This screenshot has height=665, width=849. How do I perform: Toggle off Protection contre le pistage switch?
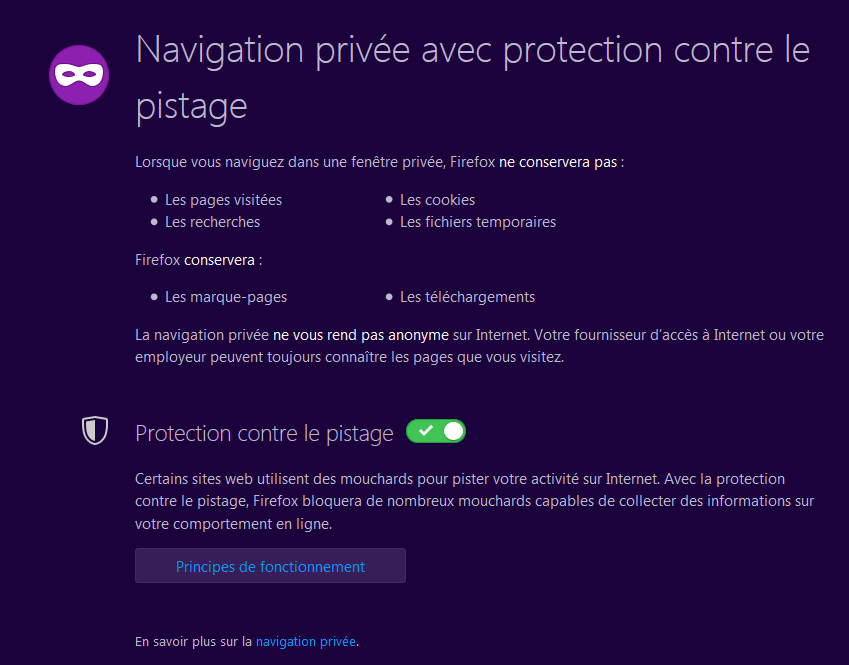click(436, 431)
